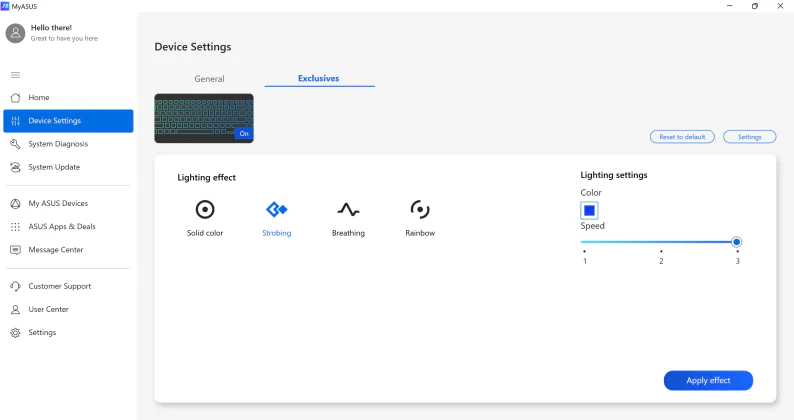Screen dimensions: 794x420
Task: Open User Center label
Action: coord(49,309)
